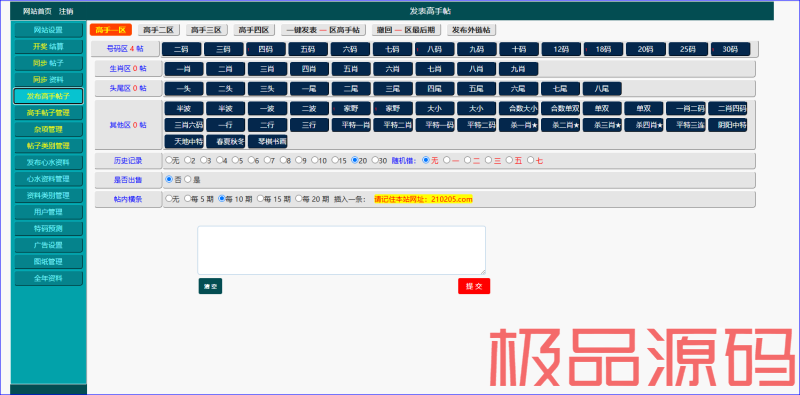Select the 阴阳中特 post type
This screenshot has width=800, height=395.
(728, 125)
